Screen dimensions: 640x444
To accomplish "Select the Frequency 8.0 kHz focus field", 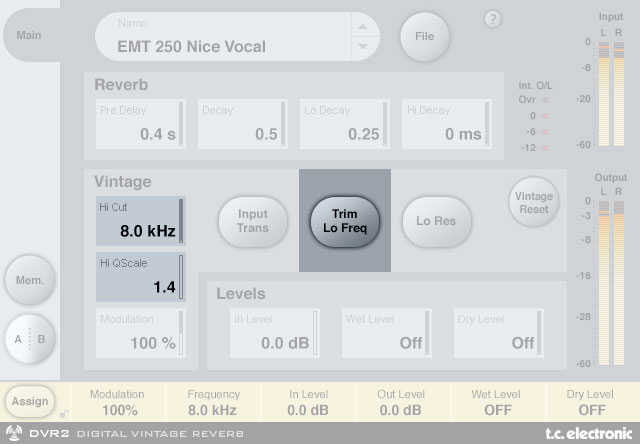I will pyautogui.click(x=214, y=402).
